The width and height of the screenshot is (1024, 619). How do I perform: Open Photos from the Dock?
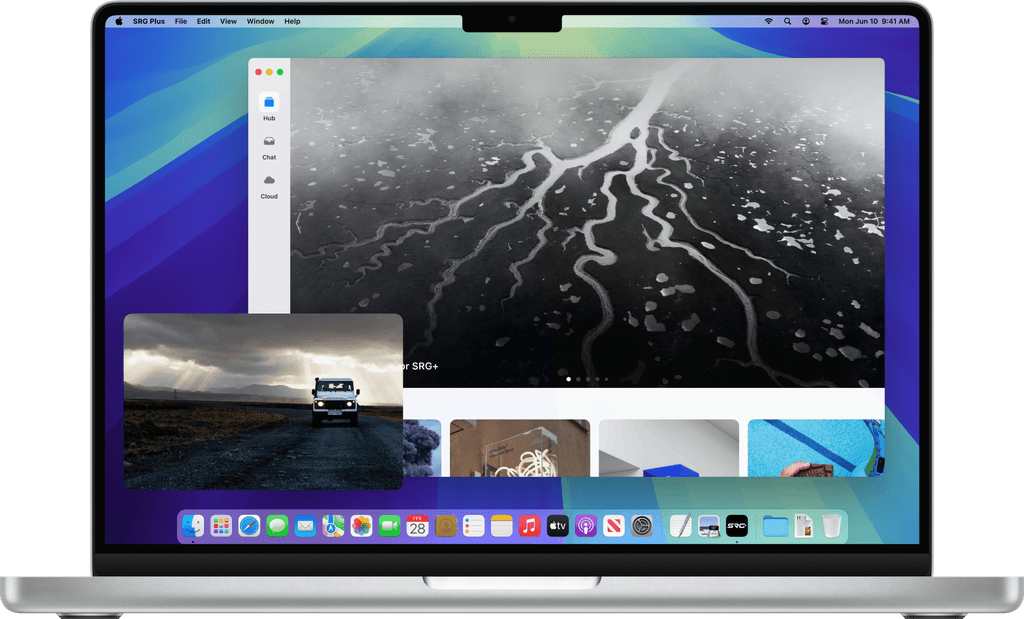coord(361,526)
